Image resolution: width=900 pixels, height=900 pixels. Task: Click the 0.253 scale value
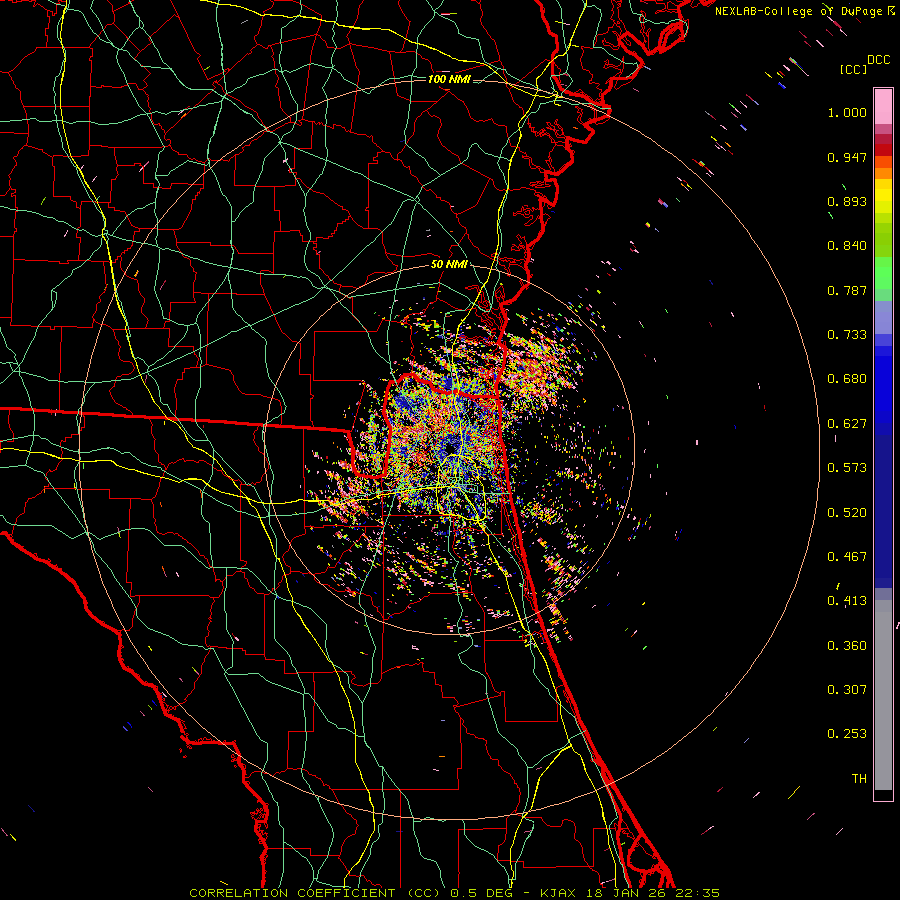point(847,734)
